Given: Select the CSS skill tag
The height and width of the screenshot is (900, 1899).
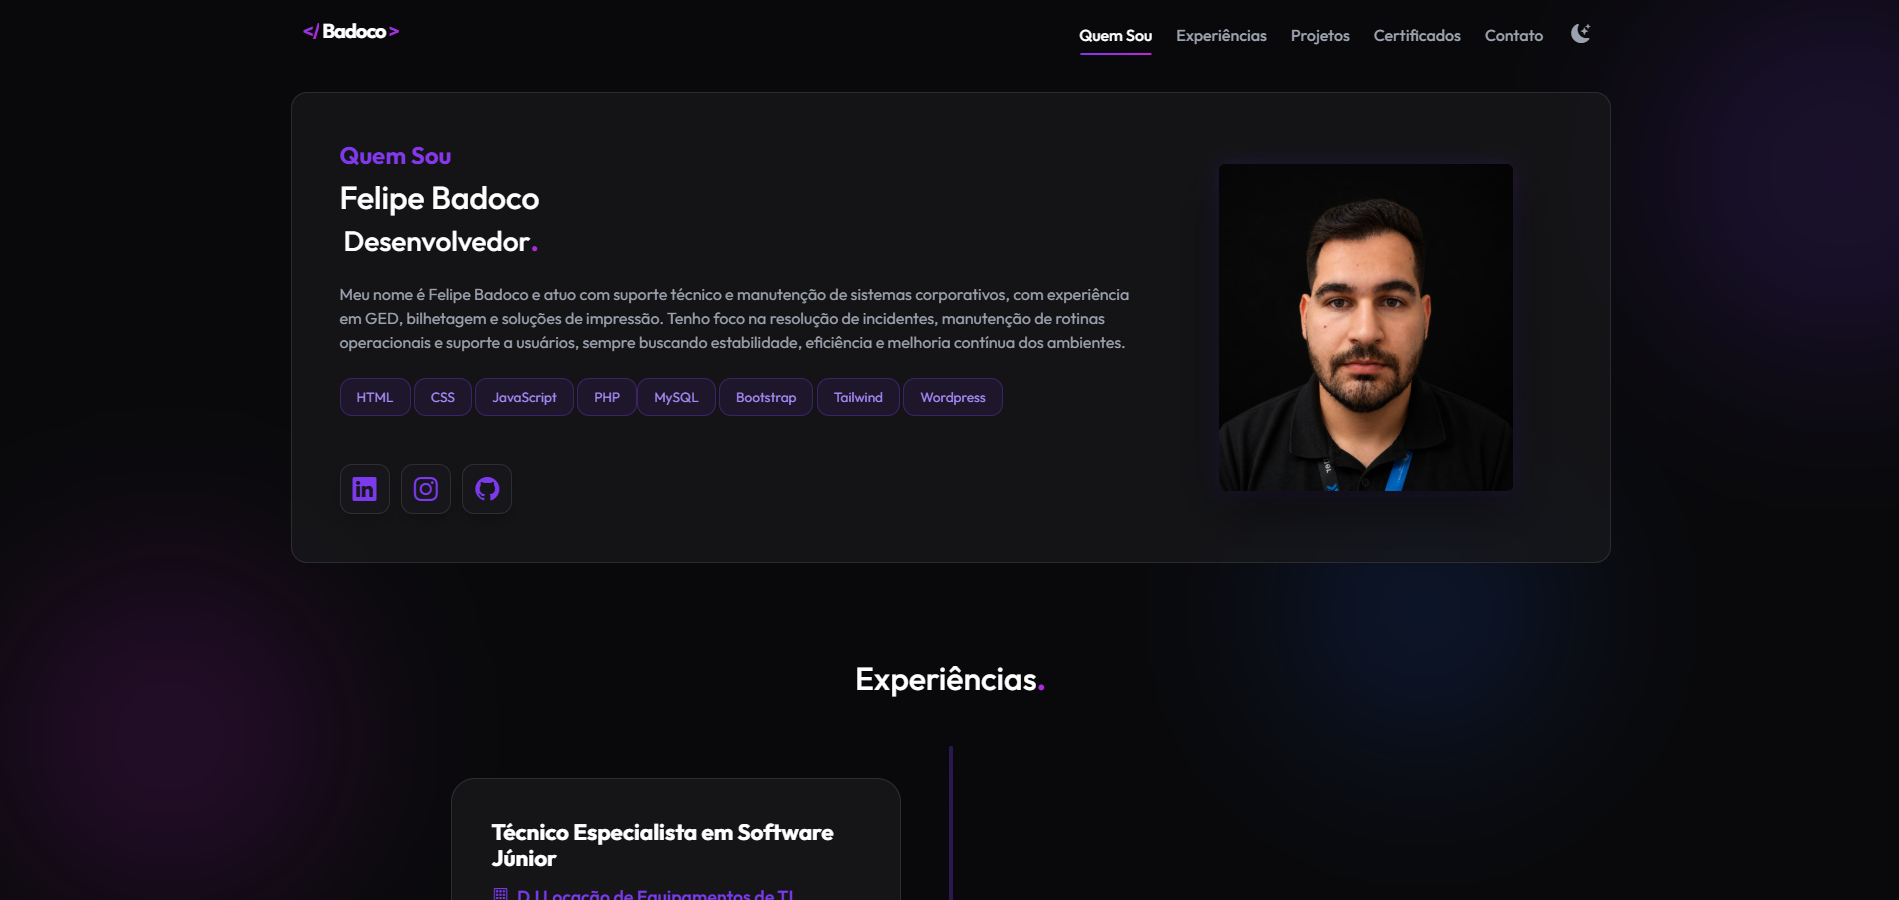Looking at the screenshot, I should coord(443,397).
